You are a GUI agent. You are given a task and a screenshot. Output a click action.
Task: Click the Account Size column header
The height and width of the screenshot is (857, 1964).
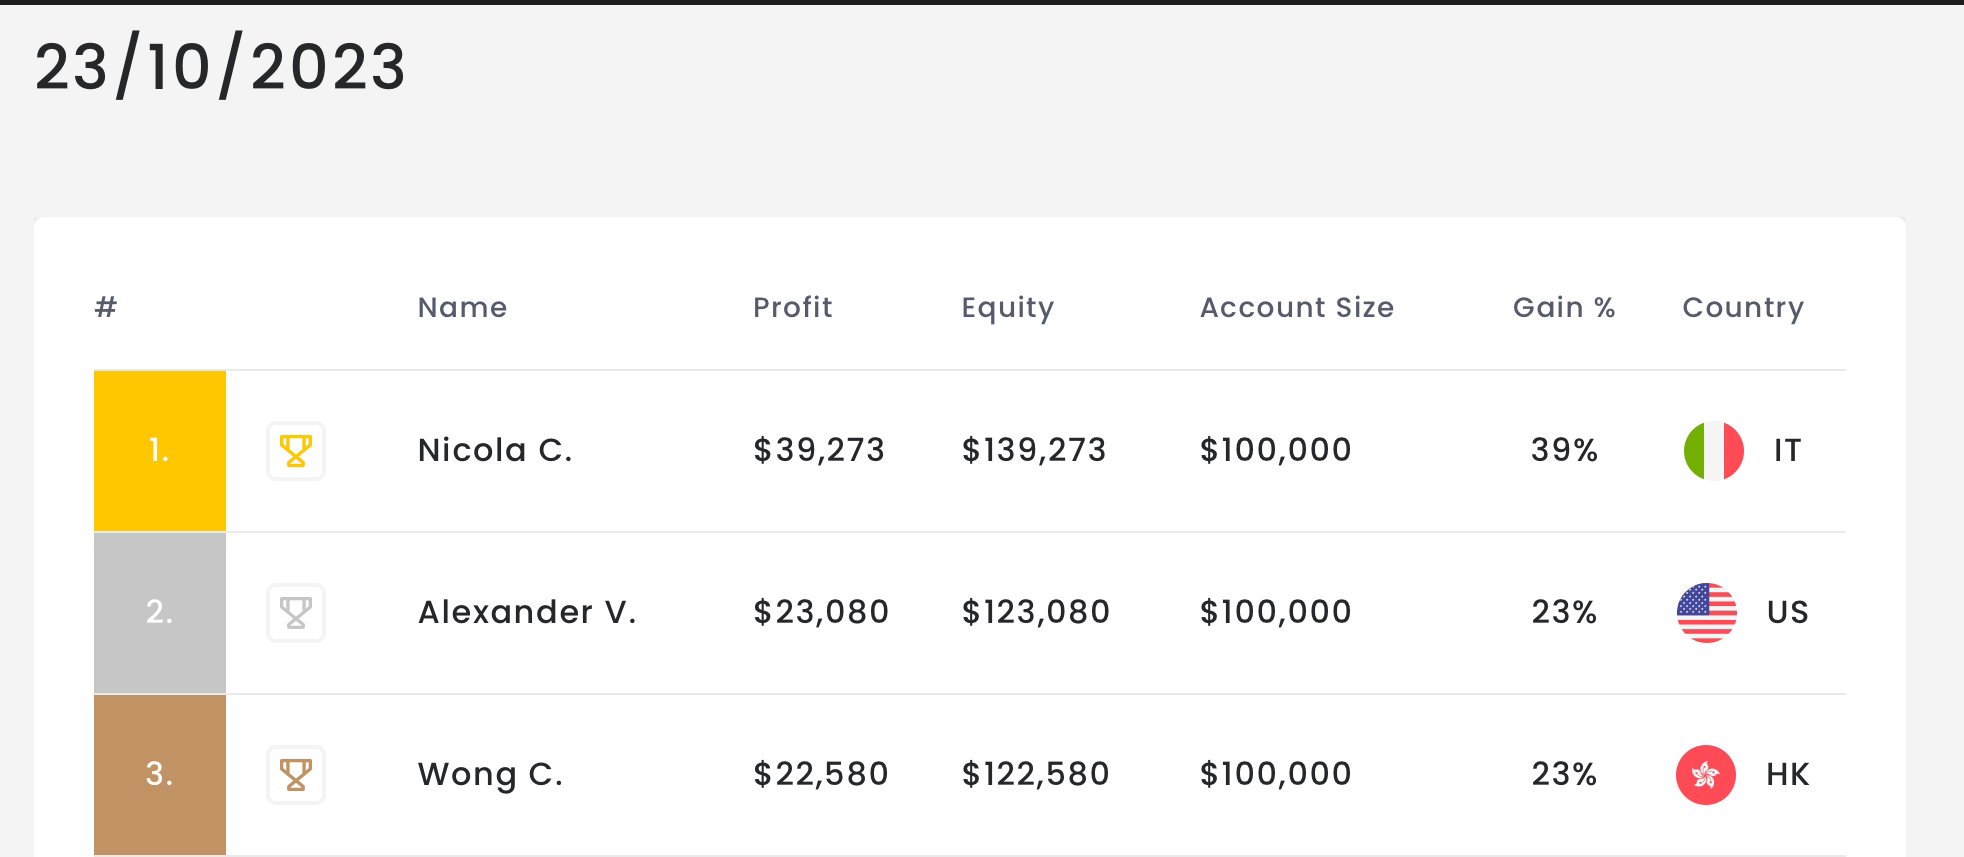pos(1297,307)
